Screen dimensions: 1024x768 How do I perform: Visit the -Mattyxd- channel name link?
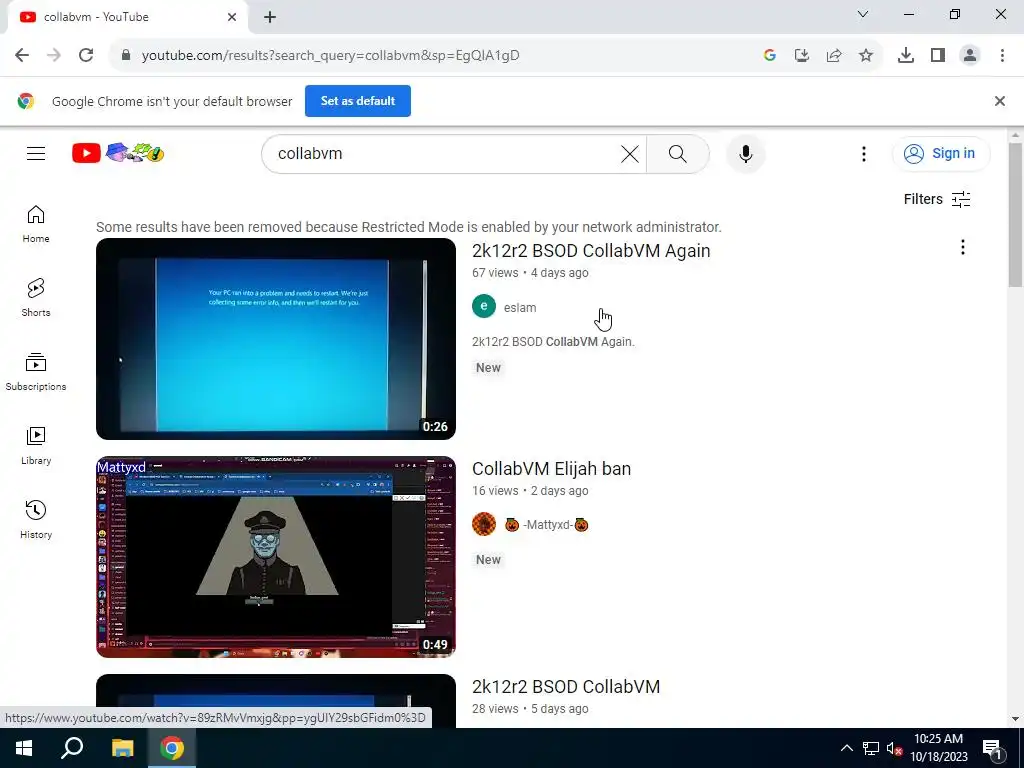click(x=547, y=525)
